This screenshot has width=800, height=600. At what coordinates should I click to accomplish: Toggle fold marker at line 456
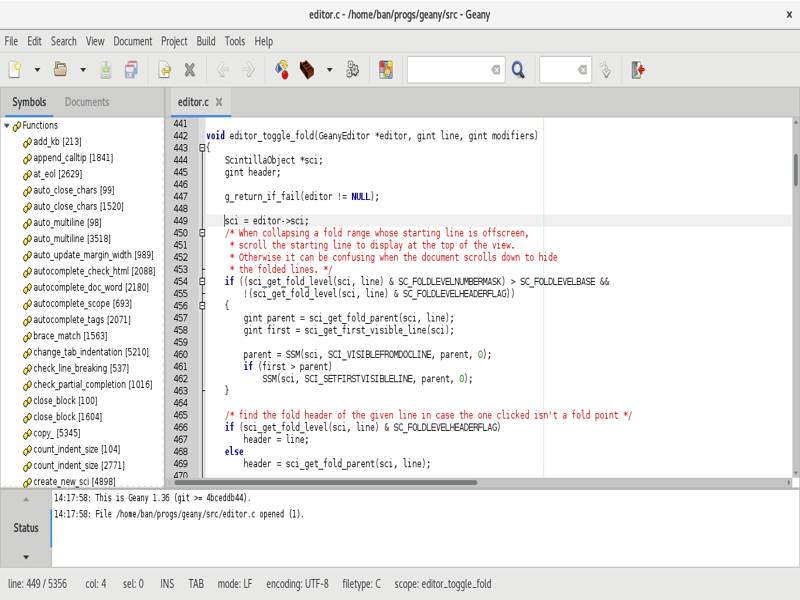click(x=203, y=306)
